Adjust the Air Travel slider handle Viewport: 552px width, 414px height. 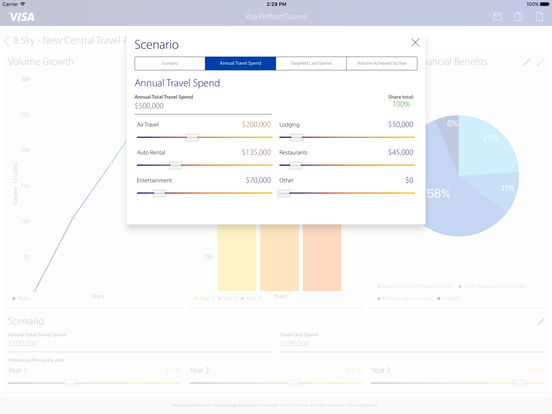tap(192, 137)
